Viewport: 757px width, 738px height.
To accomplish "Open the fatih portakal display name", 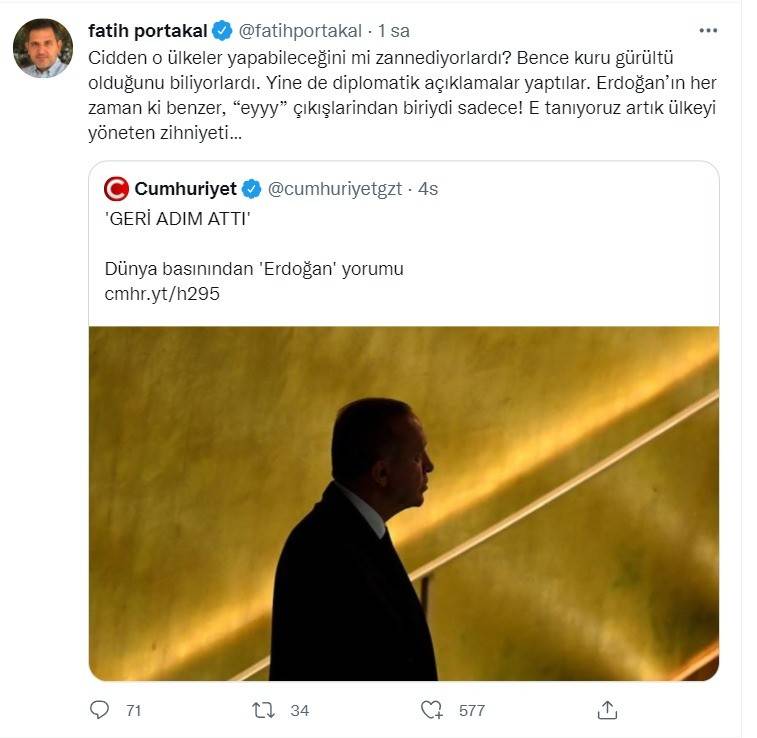I will click(x=147, y=31).
